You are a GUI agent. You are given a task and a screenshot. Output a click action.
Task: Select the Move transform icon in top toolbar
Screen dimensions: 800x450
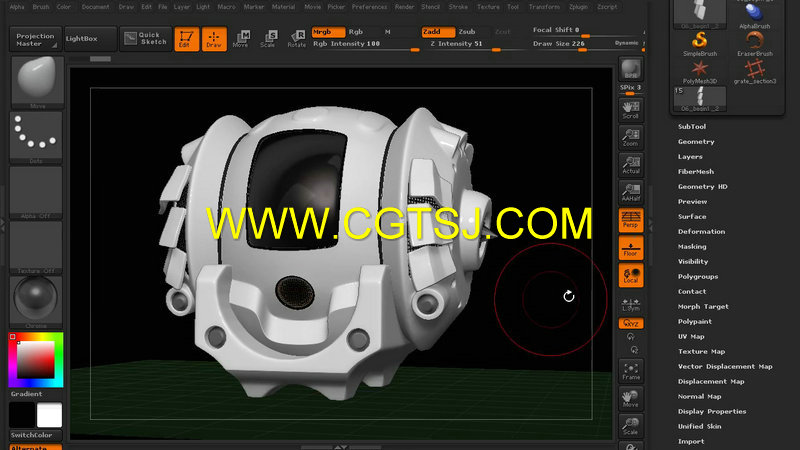[240, 39]
